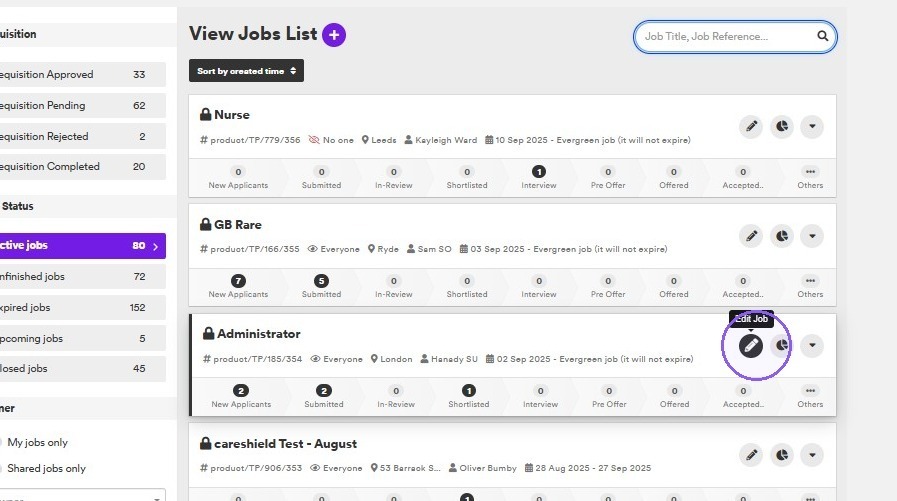897x501 pixels.
Task: Open the Administrator job title link
Action: coord(259,334)
